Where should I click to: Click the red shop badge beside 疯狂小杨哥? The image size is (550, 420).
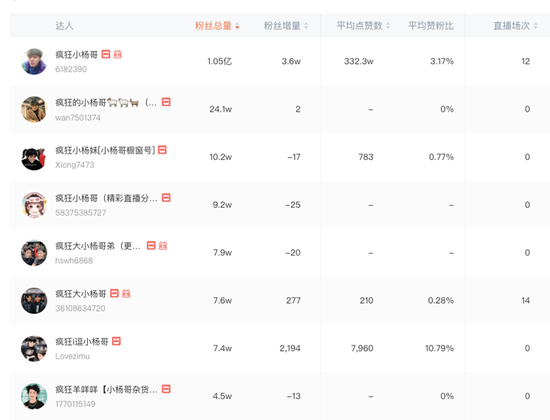coord(106,54)
